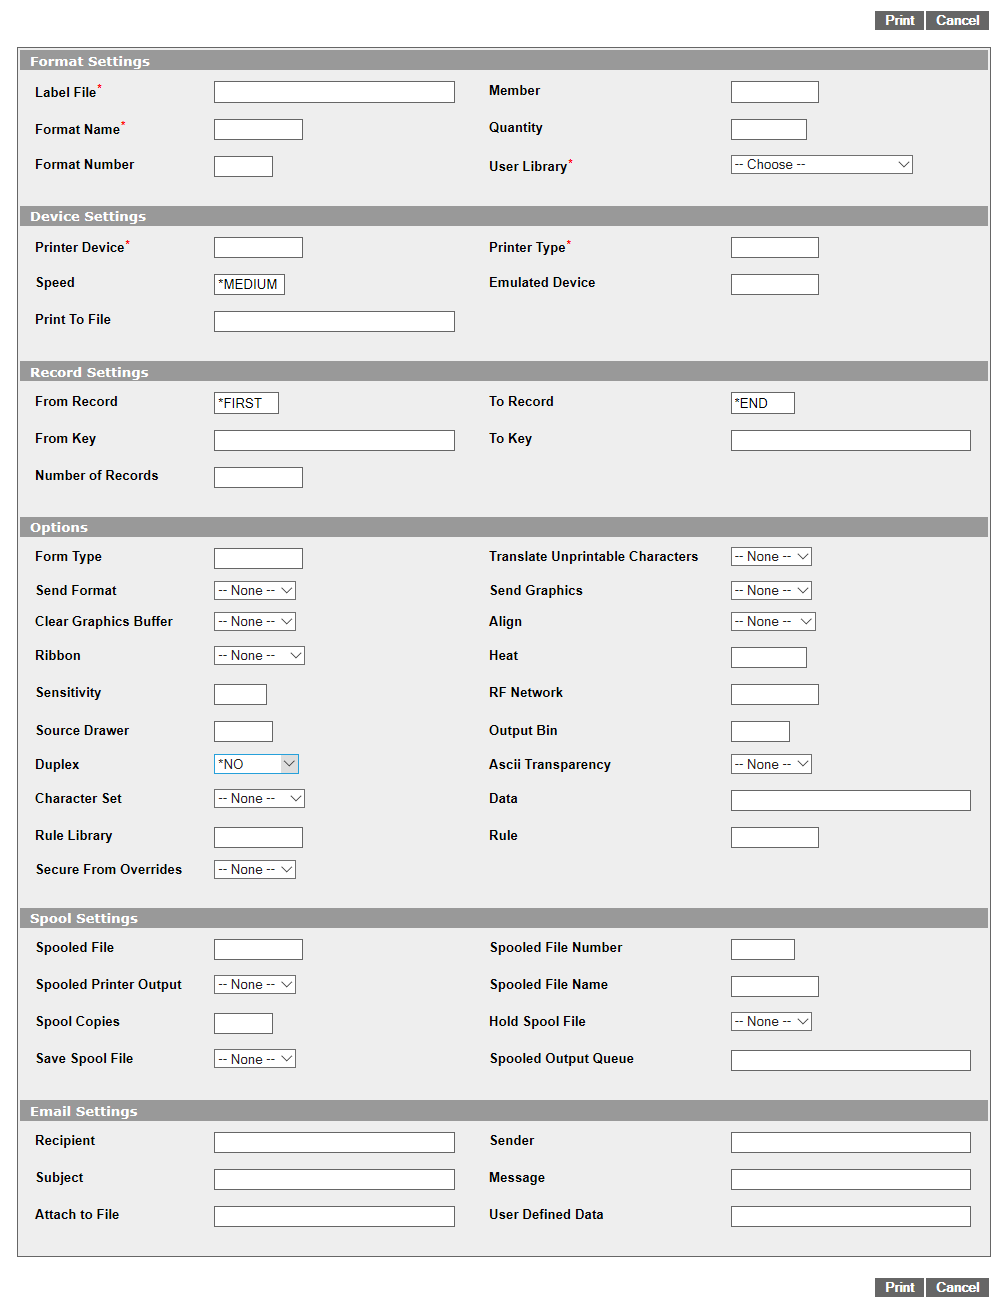
Task: Click the top Print button
Action: 898,20
